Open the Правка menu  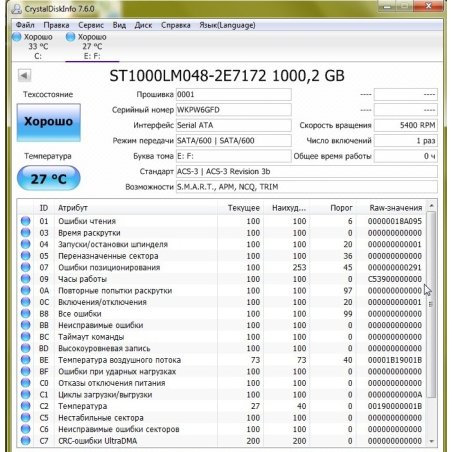click(56, 25)
